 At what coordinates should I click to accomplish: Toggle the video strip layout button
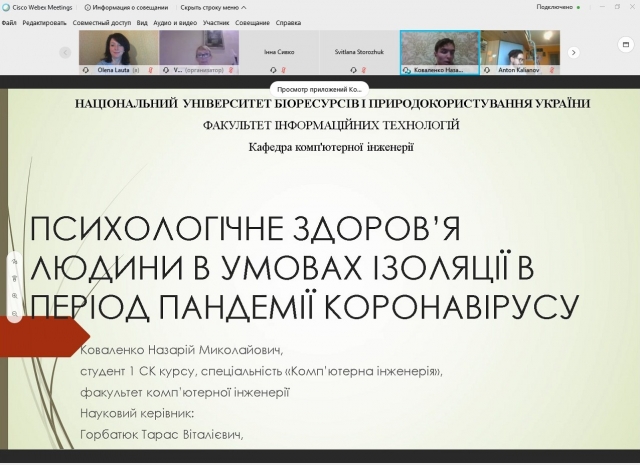(626, 44)
